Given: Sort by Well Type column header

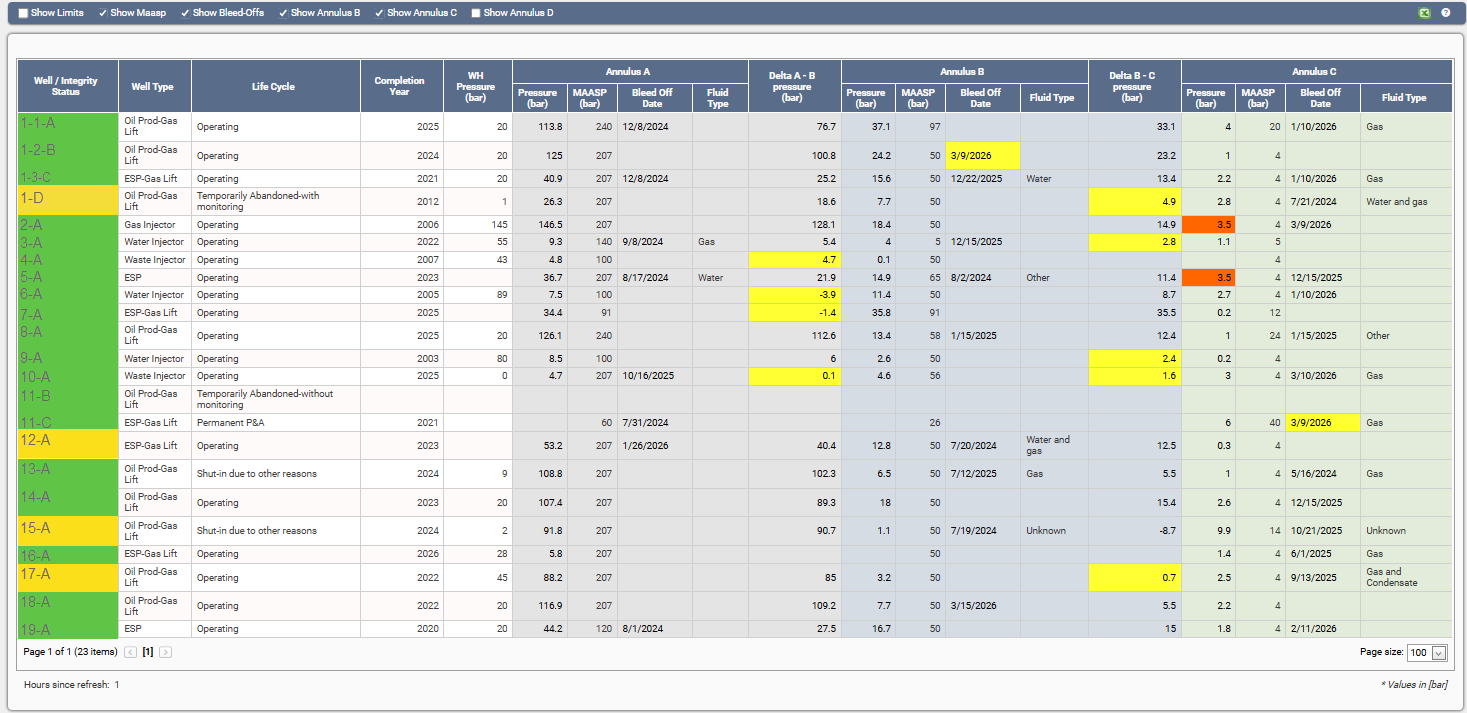Looking at the screenshot, I should point(154,87).
